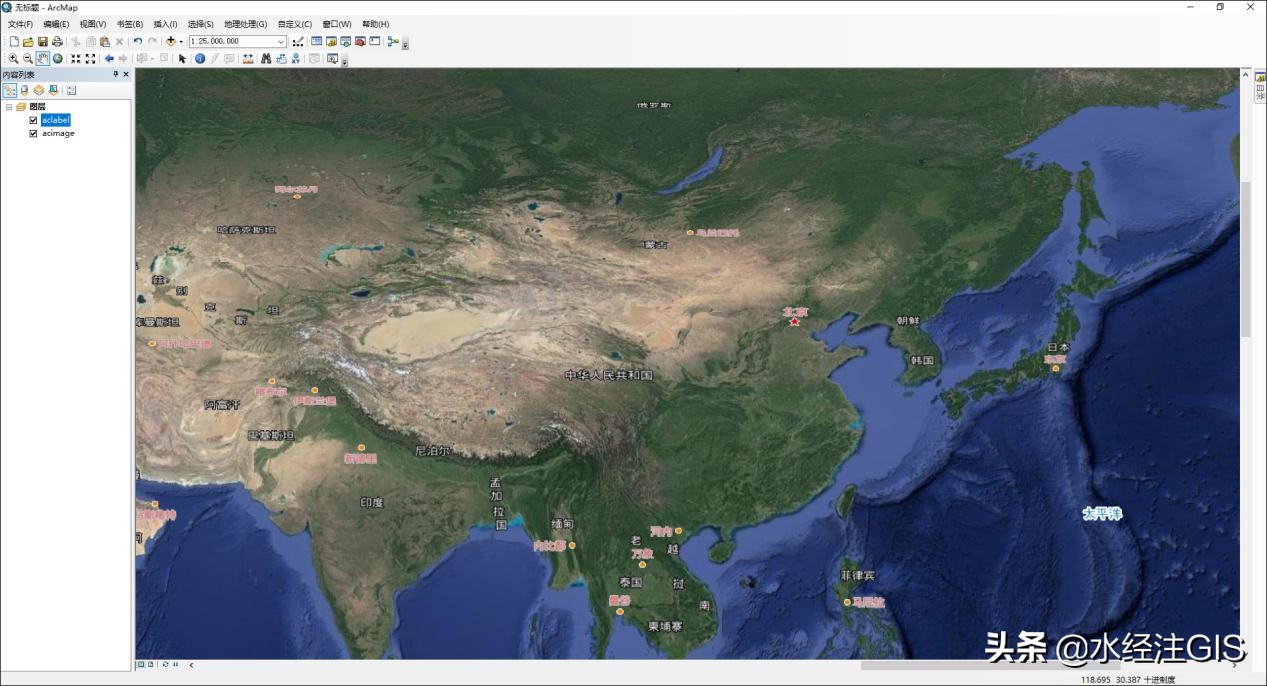Switch table of contents to List By Source
Viewport: 1267px width, 686px height.
tap(22, 90)
